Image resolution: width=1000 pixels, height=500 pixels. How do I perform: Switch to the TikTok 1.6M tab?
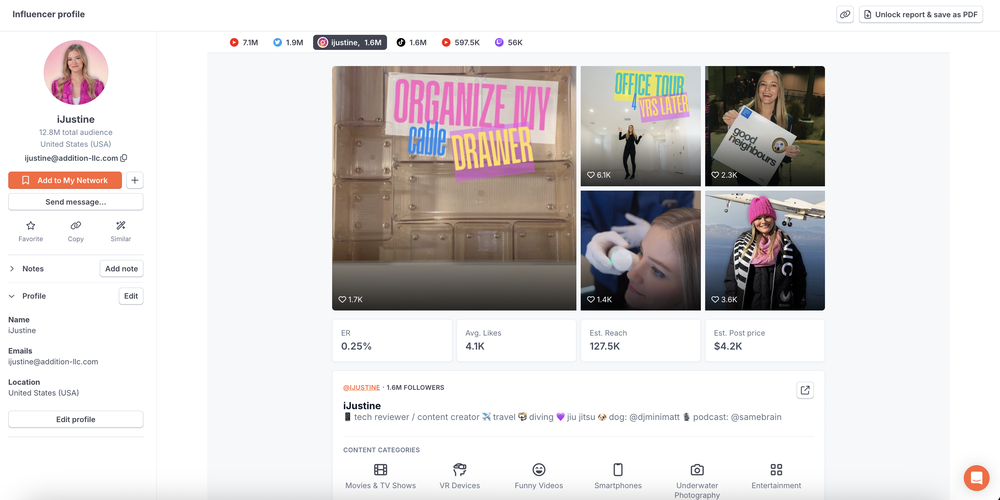pyautogui.click(x=411, y=43)
